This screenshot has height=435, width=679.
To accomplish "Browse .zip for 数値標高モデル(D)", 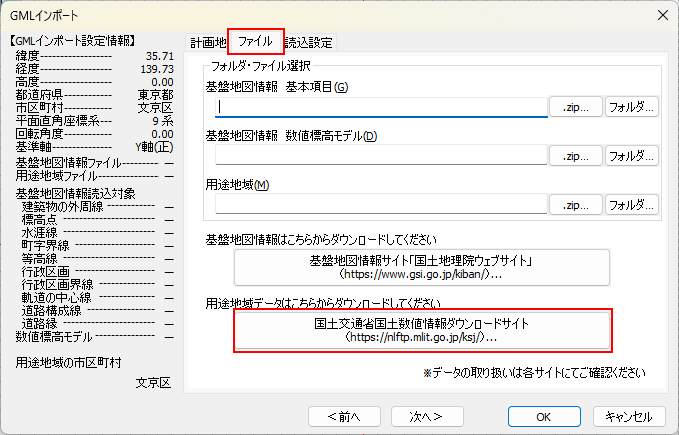I will click(576, 156).
